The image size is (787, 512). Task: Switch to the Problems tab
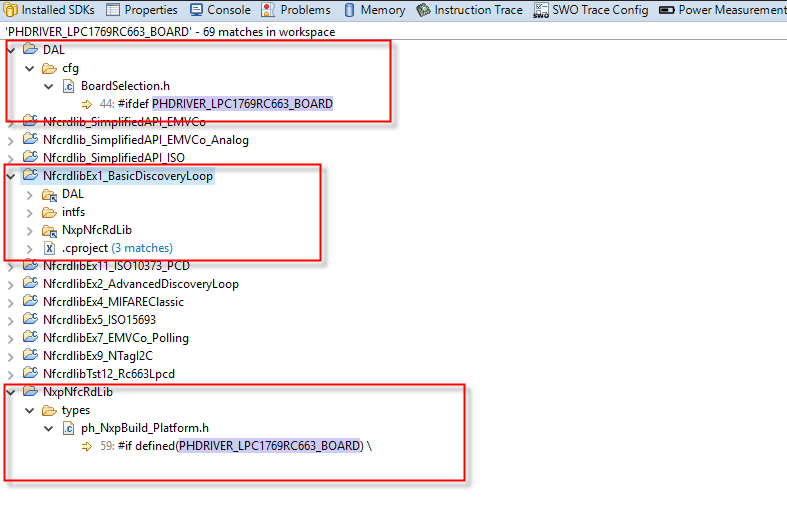[296, 10]
